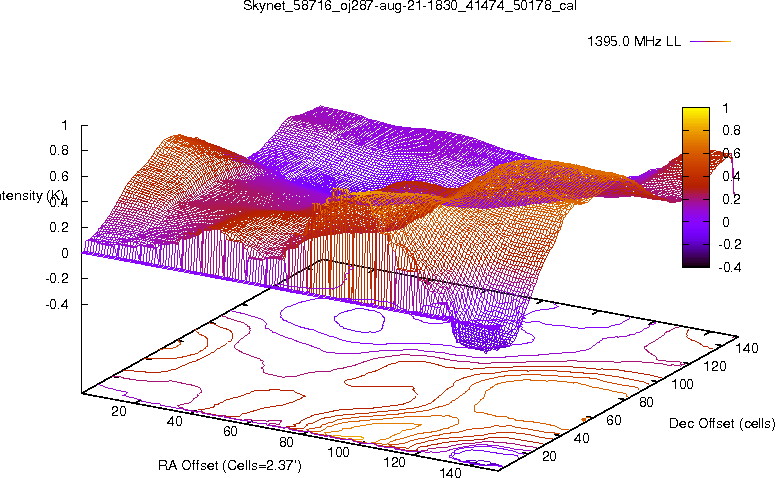
Task: Click tick 0.2 on the intensity axis
Action: click(x=59, y=227)
